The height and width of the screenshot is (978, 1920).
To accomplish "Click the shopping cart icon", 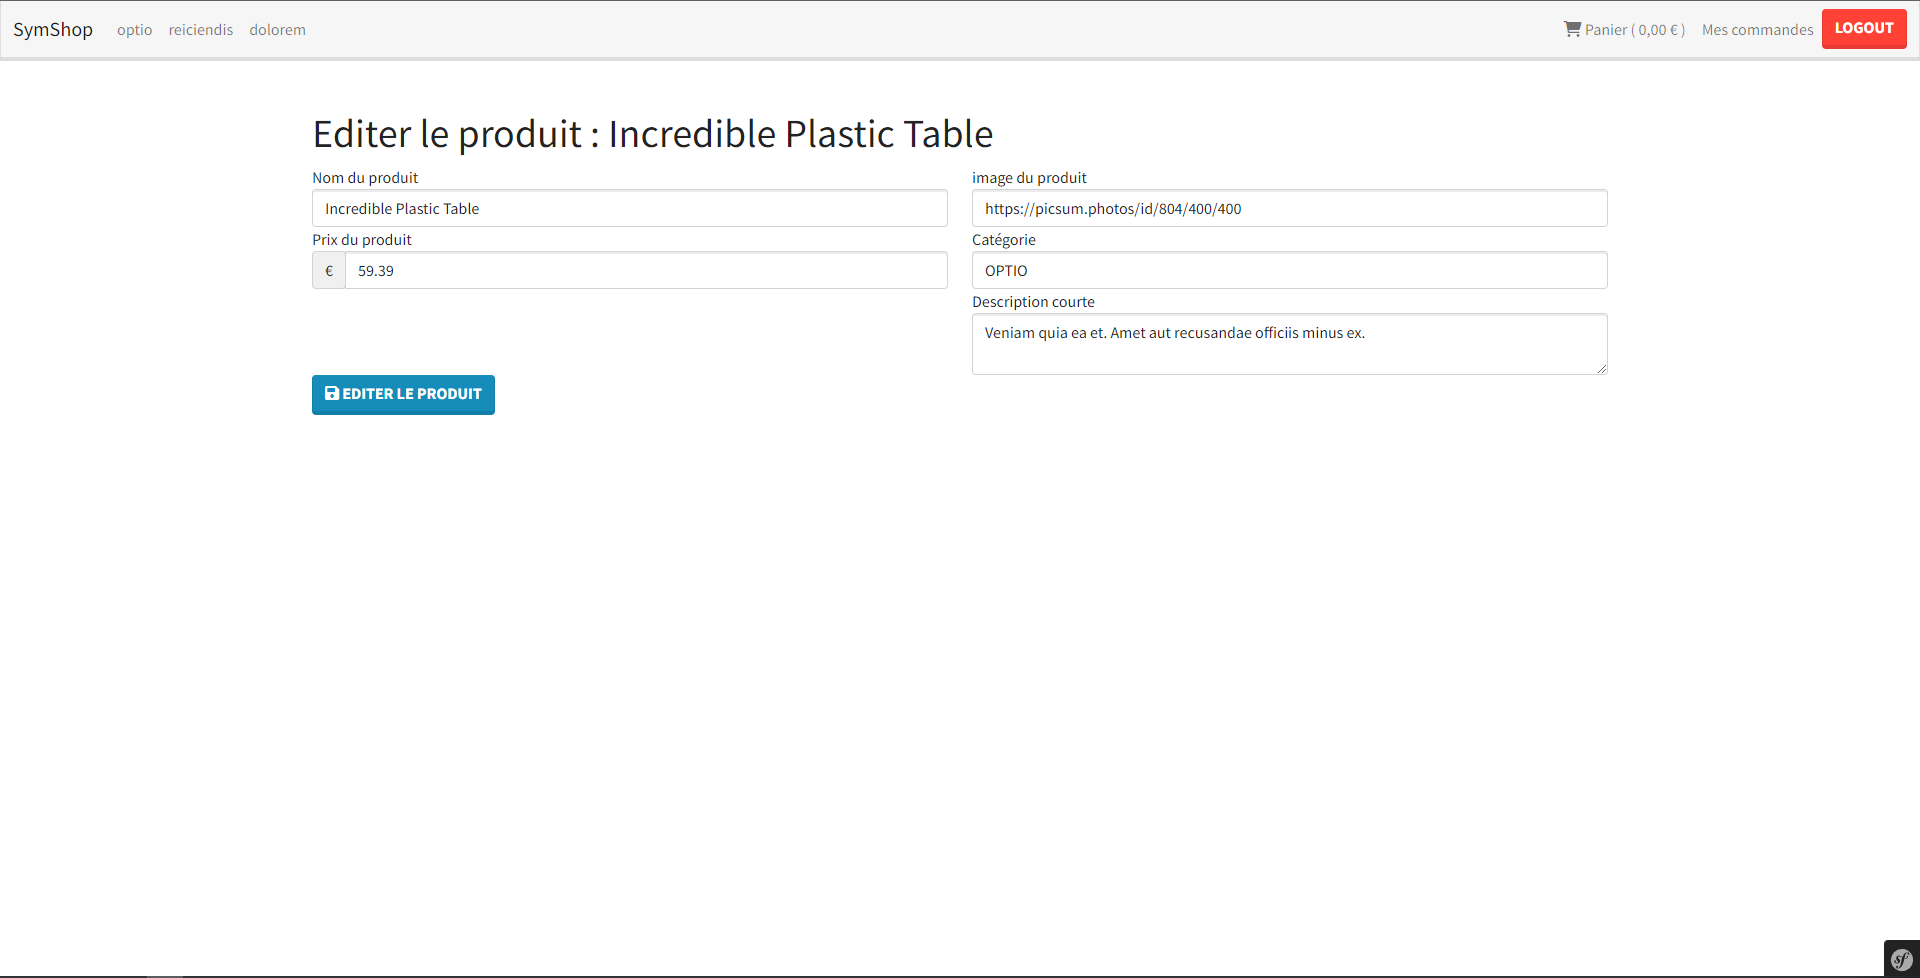I will (x=1572, y=29).
